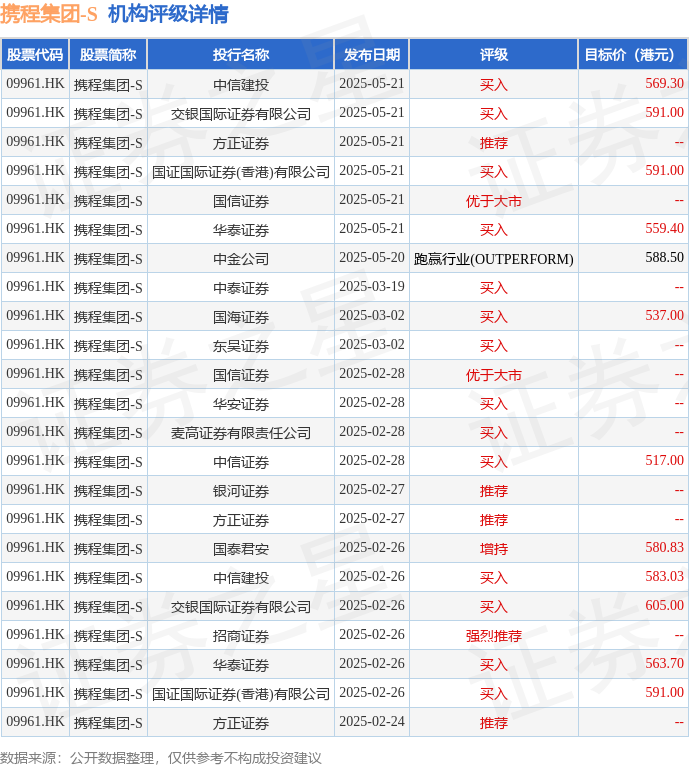
Task: Click the 华安证券 cell
Action: click(241, 404)
